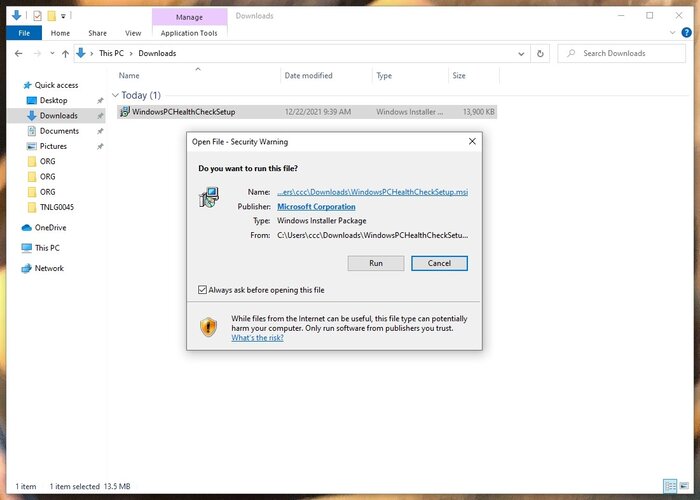Switch to Details view in status bar
Viewport: 700px width, 500px height.
click(670, 486)
